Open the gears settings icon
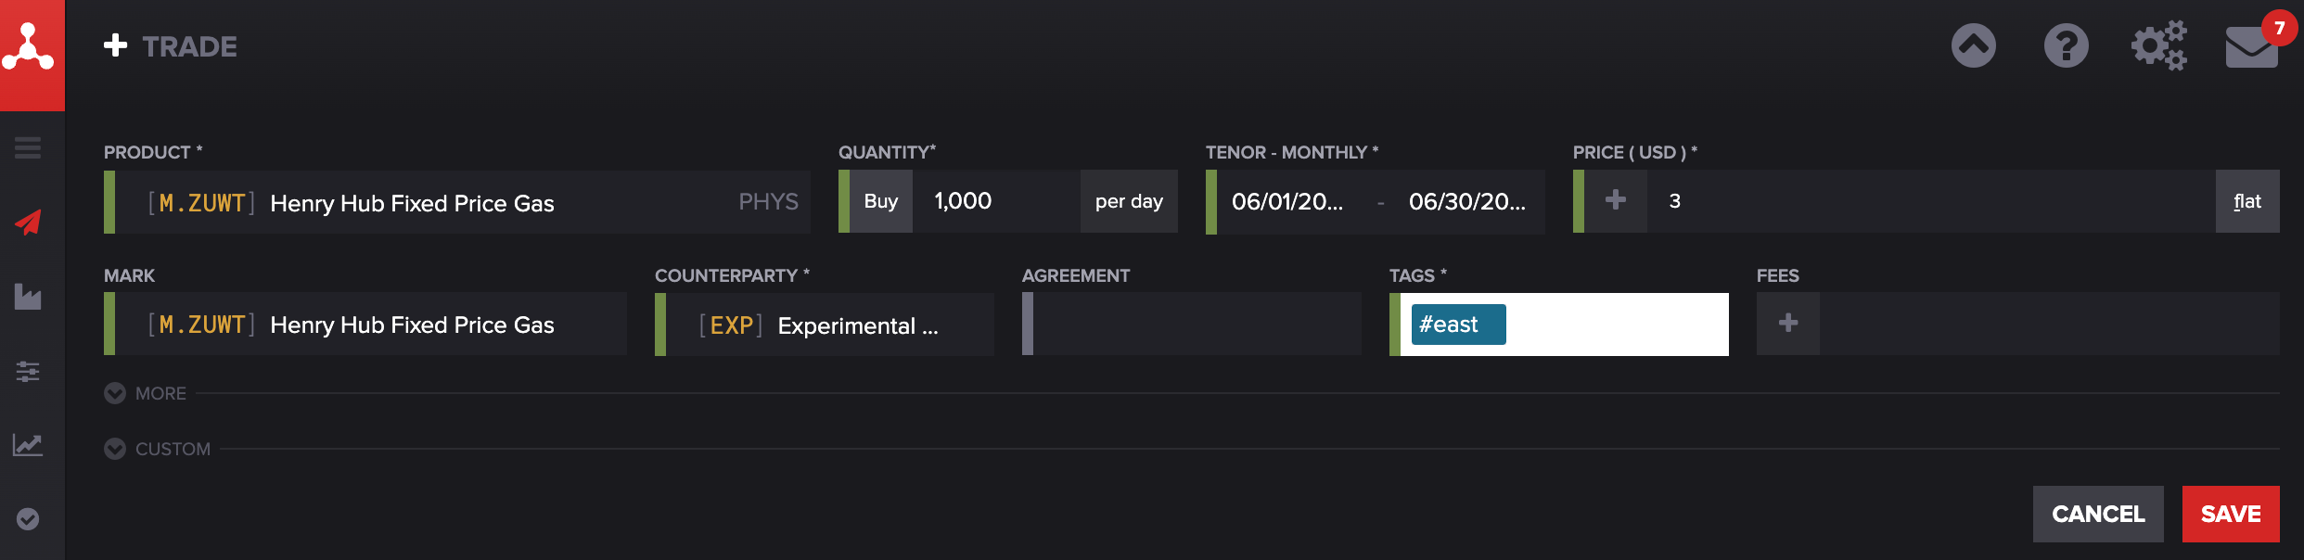Screen dimensions: 2304x560 [2158, 46]
